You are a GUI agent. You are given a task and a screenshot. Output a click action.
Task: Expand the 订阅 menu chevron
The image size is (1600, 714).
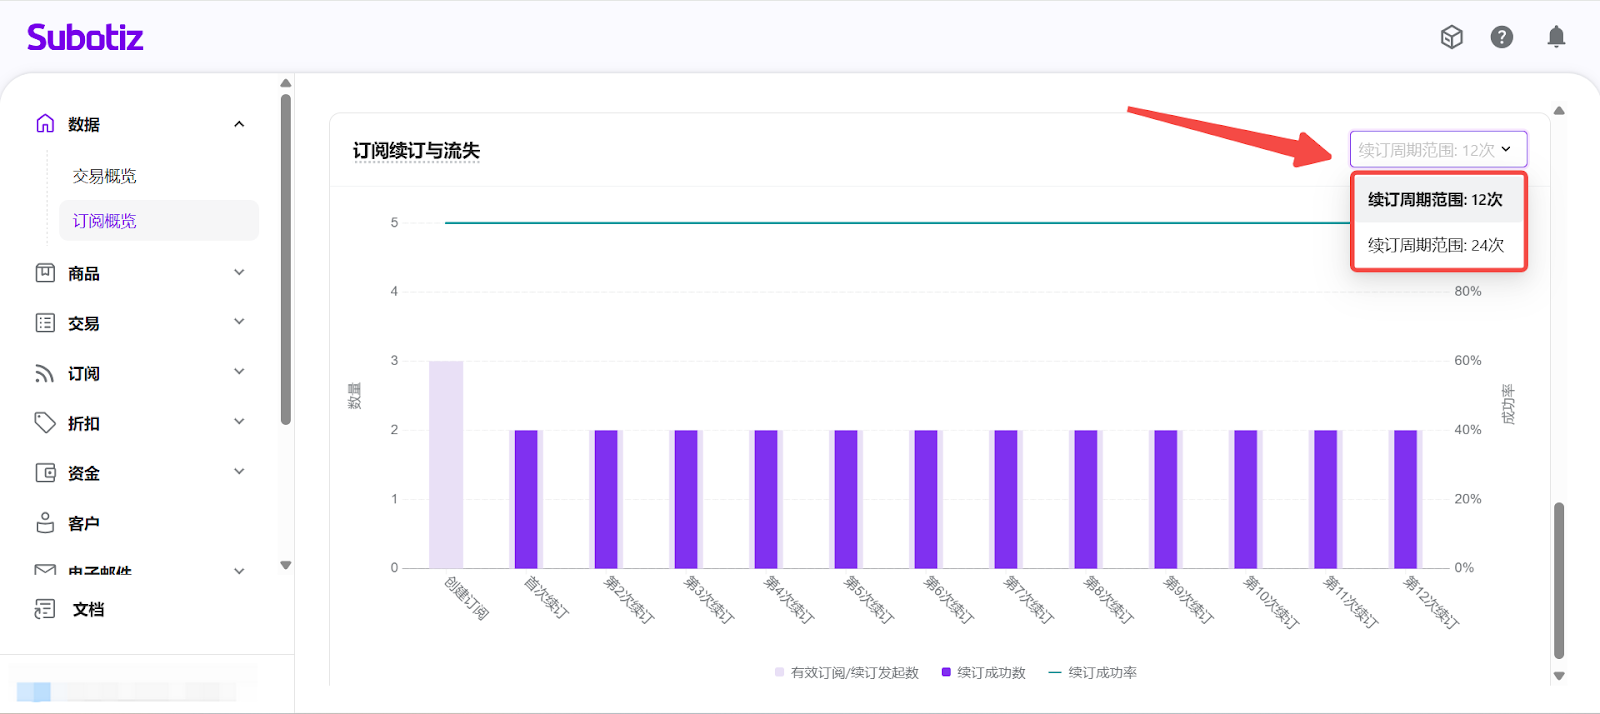[x=239, y=372]
